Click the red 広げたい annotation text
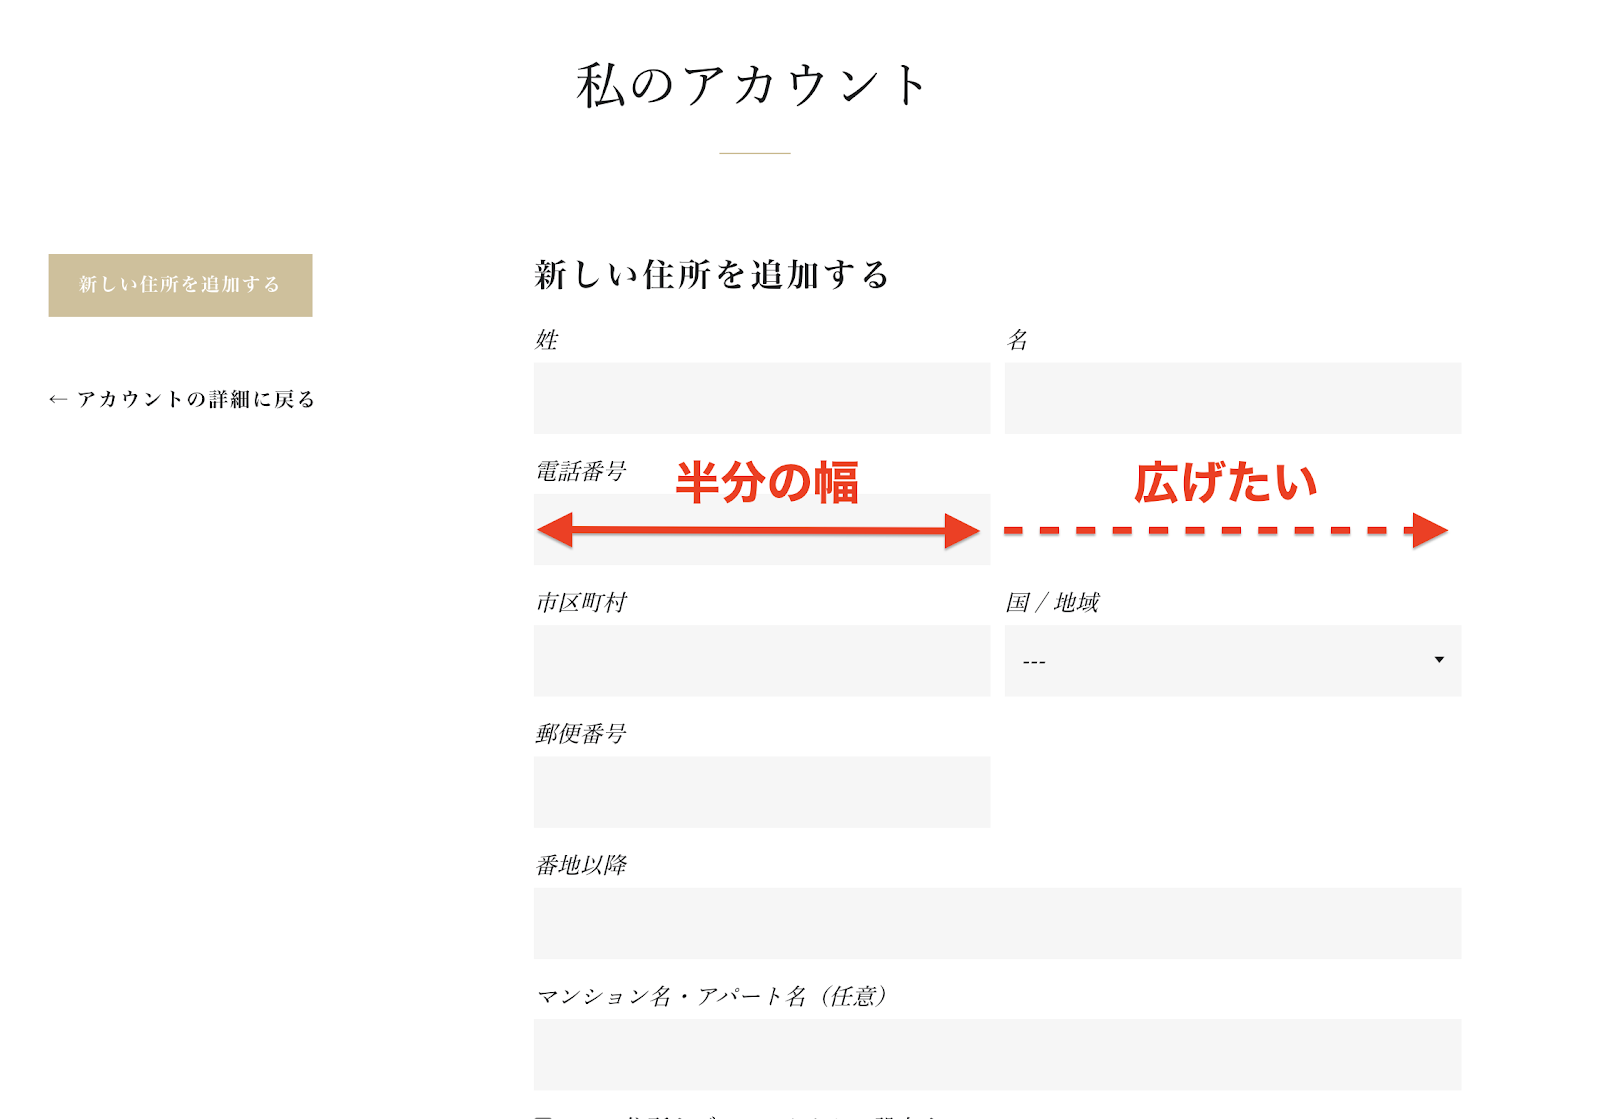This screenshot has height=1119, width=1600. click(1225, 483)
